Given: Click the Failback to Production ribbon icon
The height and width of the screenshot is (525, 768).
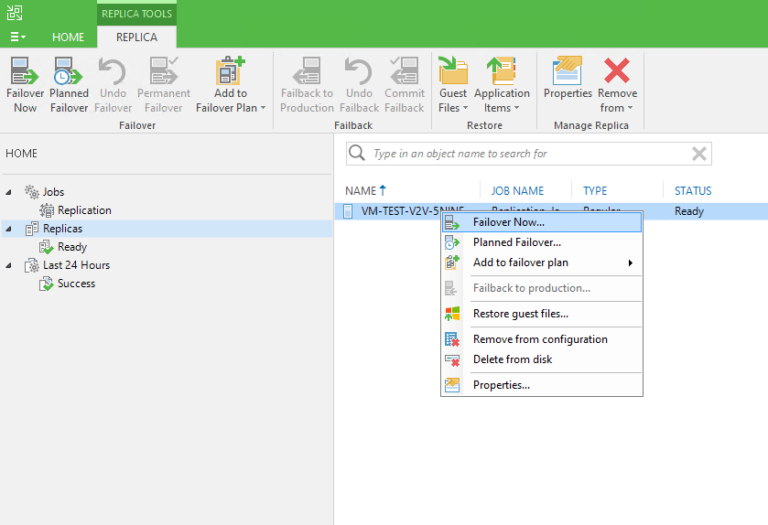Looking at the screenshot, I should click(x=307, y=71).
